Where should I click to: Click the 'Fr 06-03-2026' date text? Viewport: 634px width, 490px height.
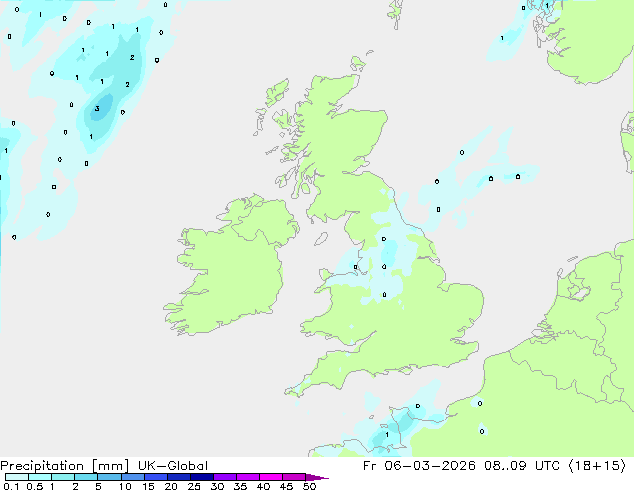coord(419,466)
